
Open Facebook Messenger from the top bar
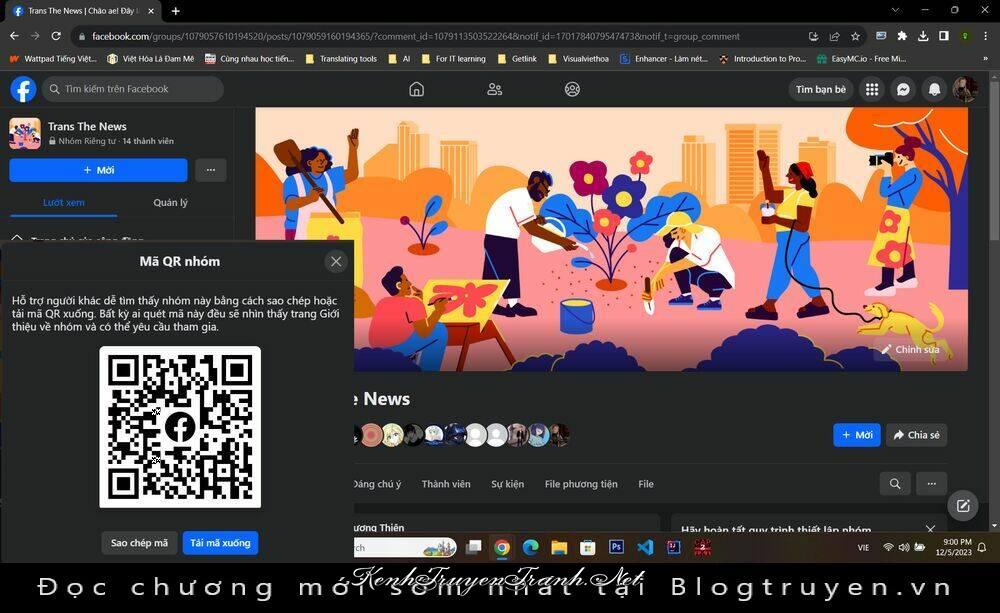pos(902,89)
